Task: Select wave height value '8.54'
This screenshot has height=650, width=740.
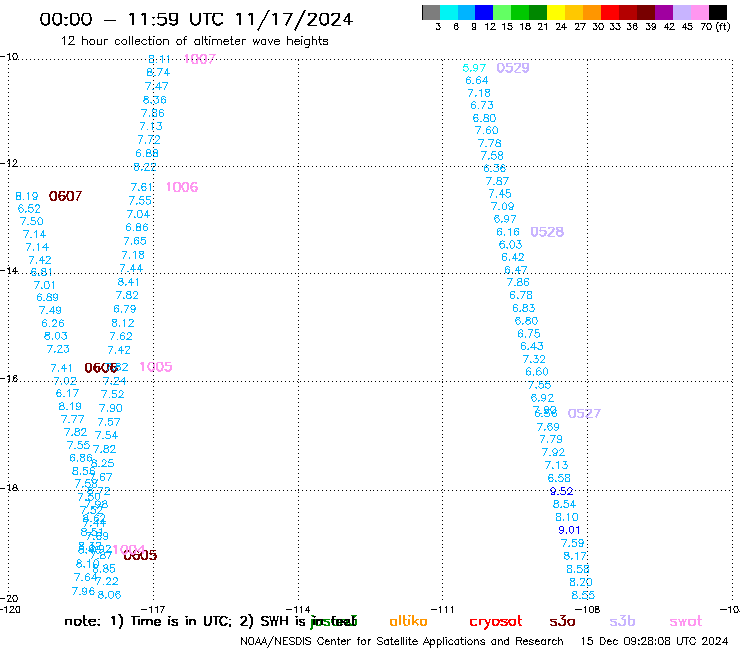Action: pos(564,505)
